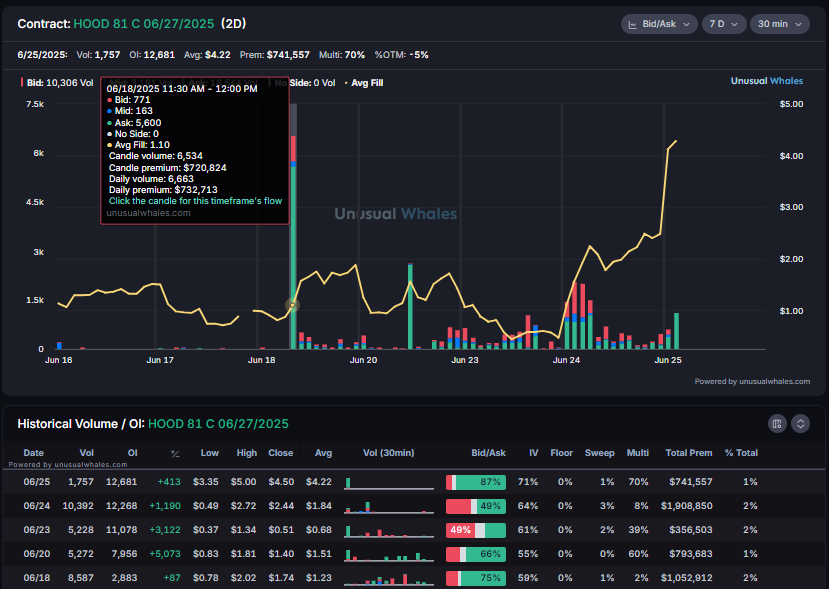The width and height of the screenshot is (829, 589).
Task: Click the 30min volume sparkline for 06/25
Action: tap(389, 483)
